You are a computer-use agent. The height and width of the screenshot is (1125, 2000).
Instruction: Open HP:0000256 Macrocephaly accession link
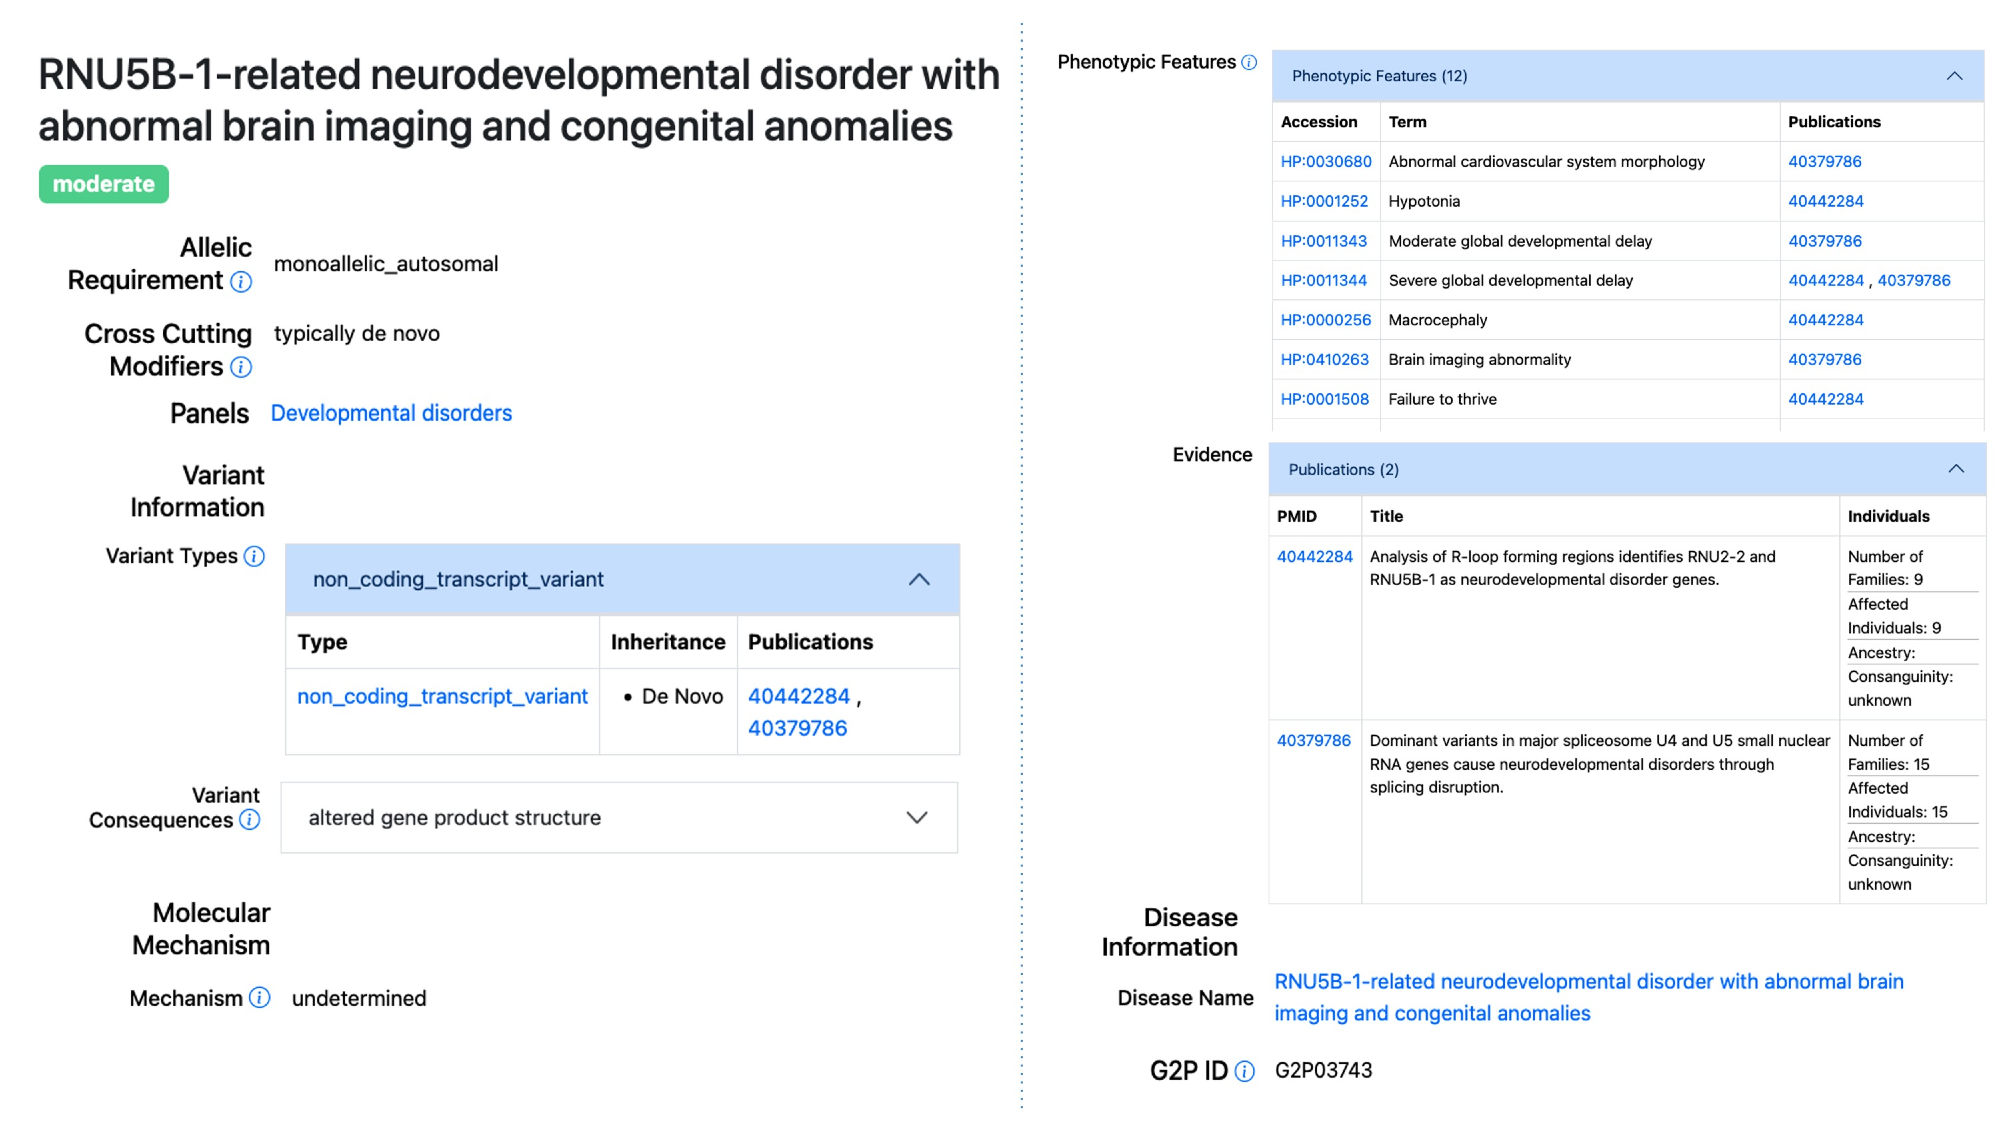[1325, 320]
